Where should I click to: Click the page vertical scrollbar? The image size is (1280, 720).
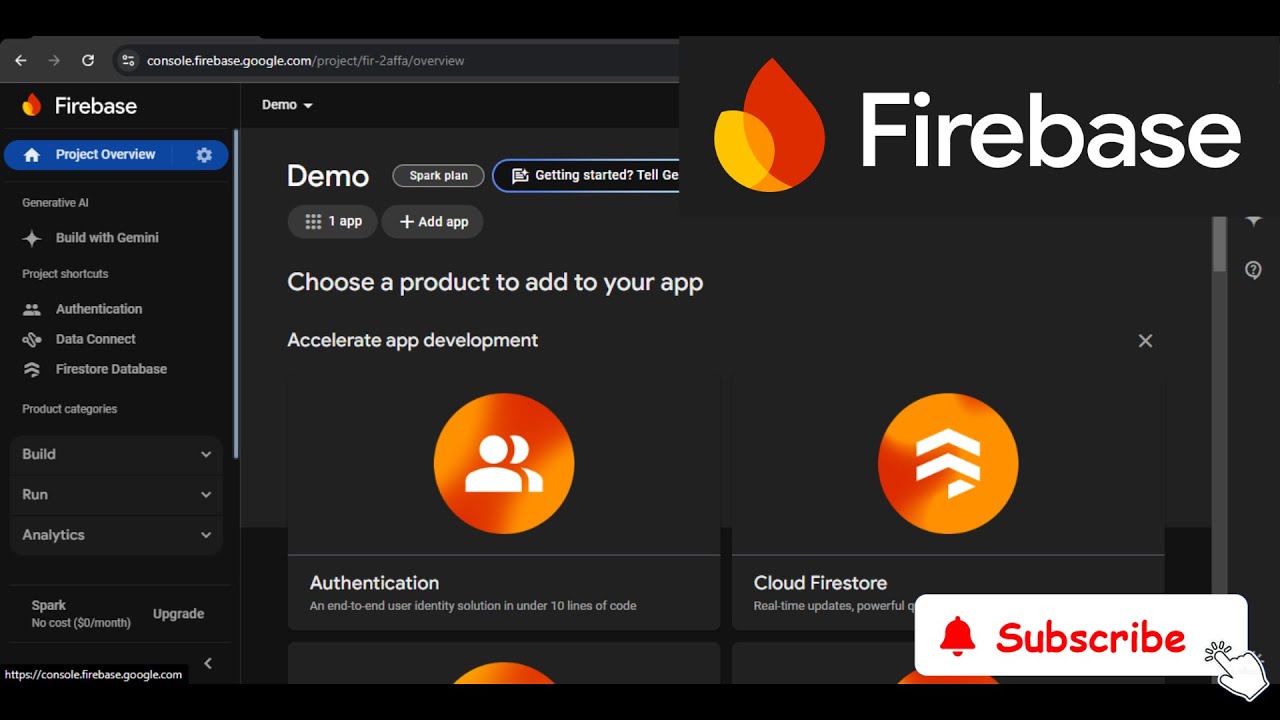(x=1219, y=245)
